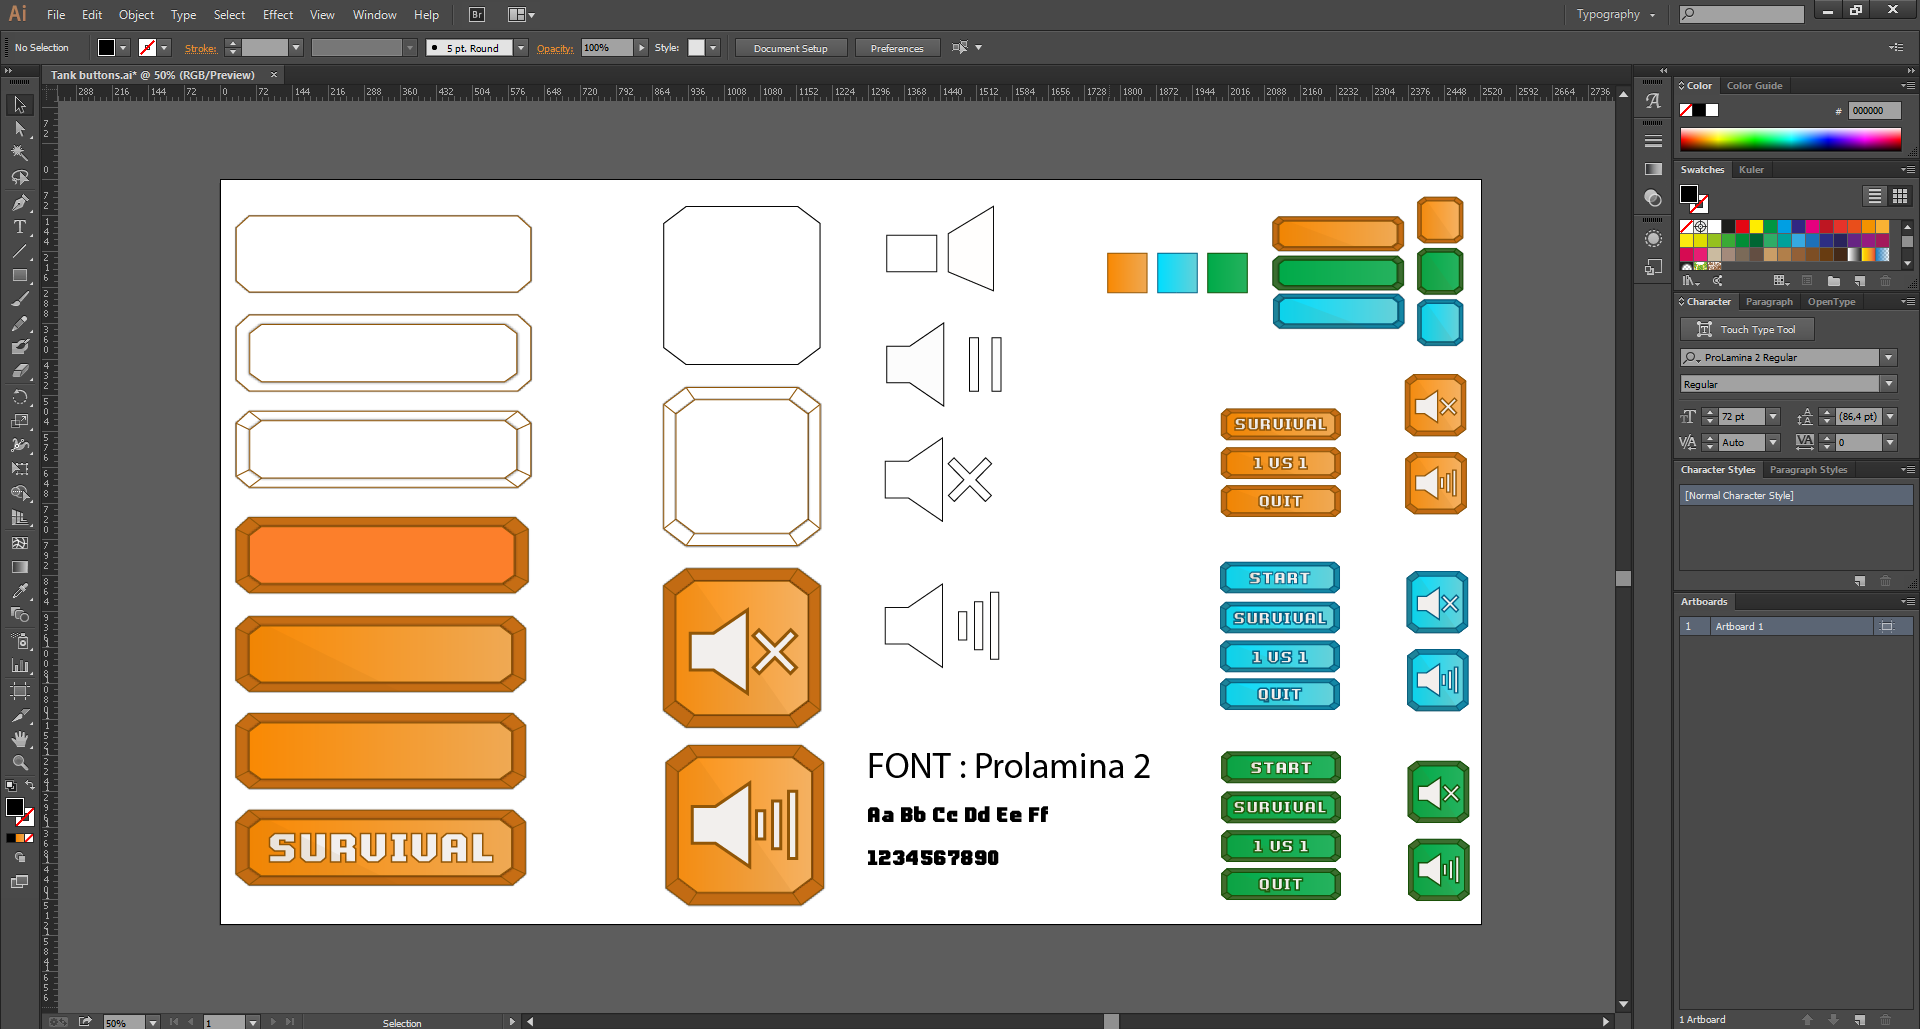This screenshot has width=1920, height=1029.
Task: Toggle artboard orientation icon for Artboard 1
Action: click(x=1887, y=627)
